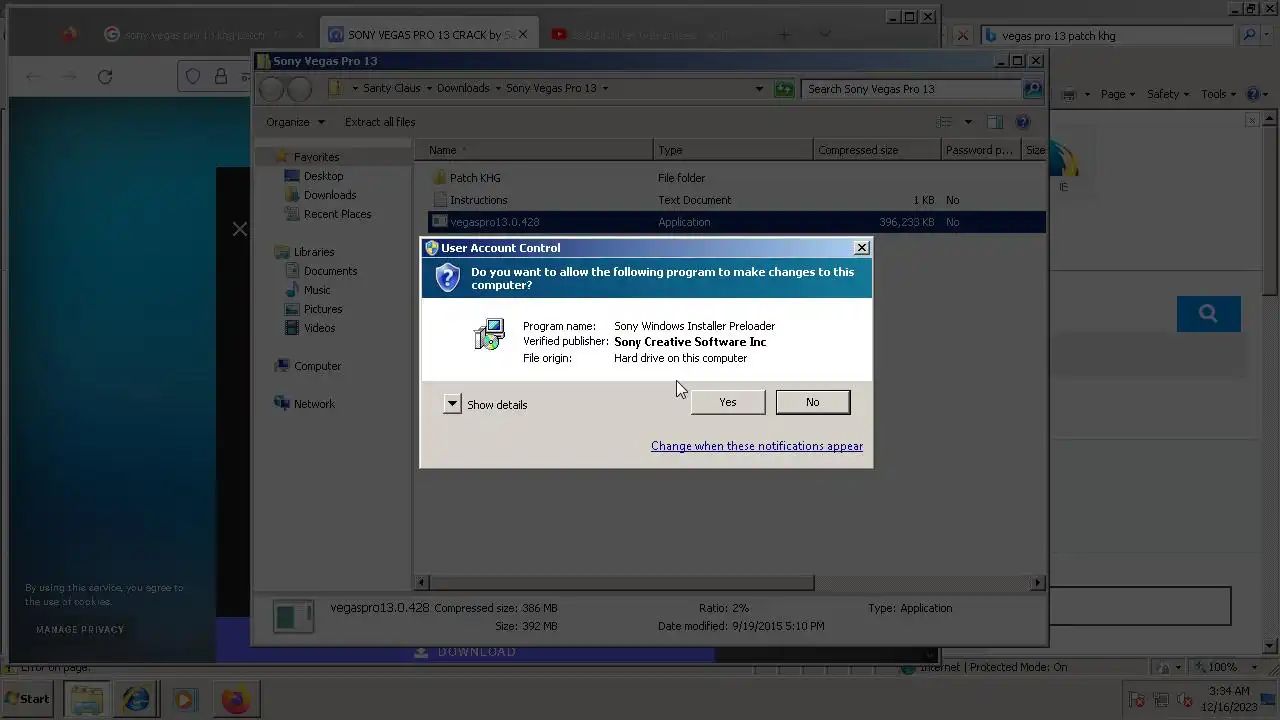Open Libraries in navigation pane
Screen dimensions: 1280x720
[314, 252]
